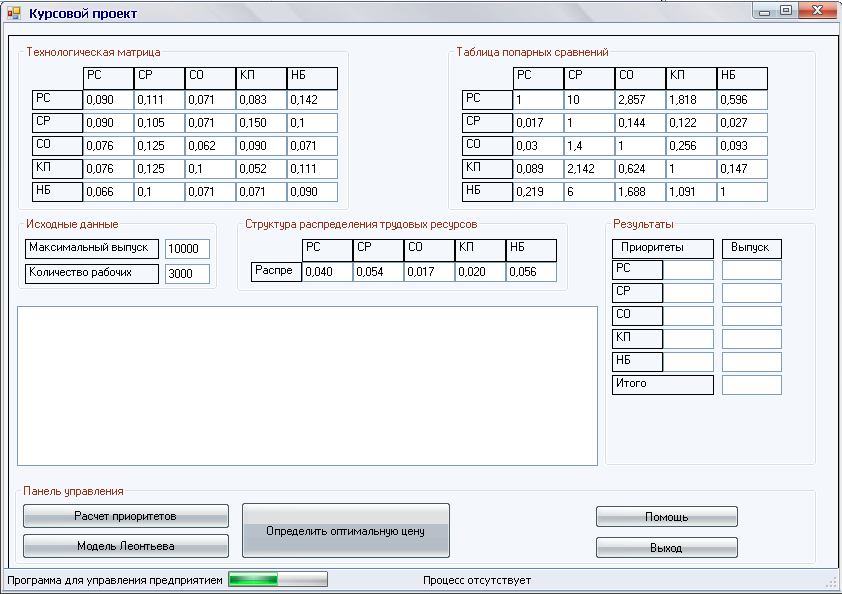Minimize the Курсовой проект window
Viewport: 842px width, 594px height.
pyautogui.click(x=765, y=11)
